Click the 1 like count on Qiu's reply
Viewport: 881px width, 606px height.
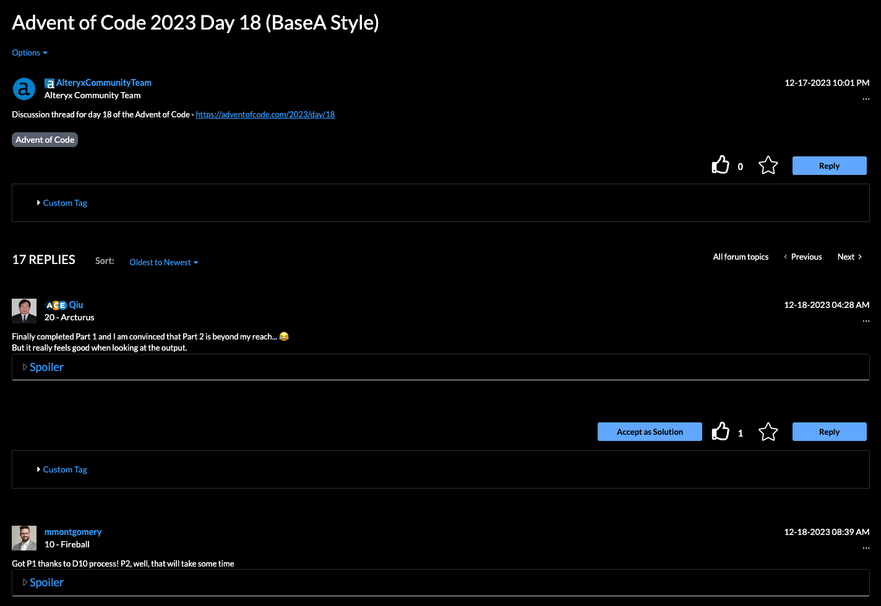740,433
